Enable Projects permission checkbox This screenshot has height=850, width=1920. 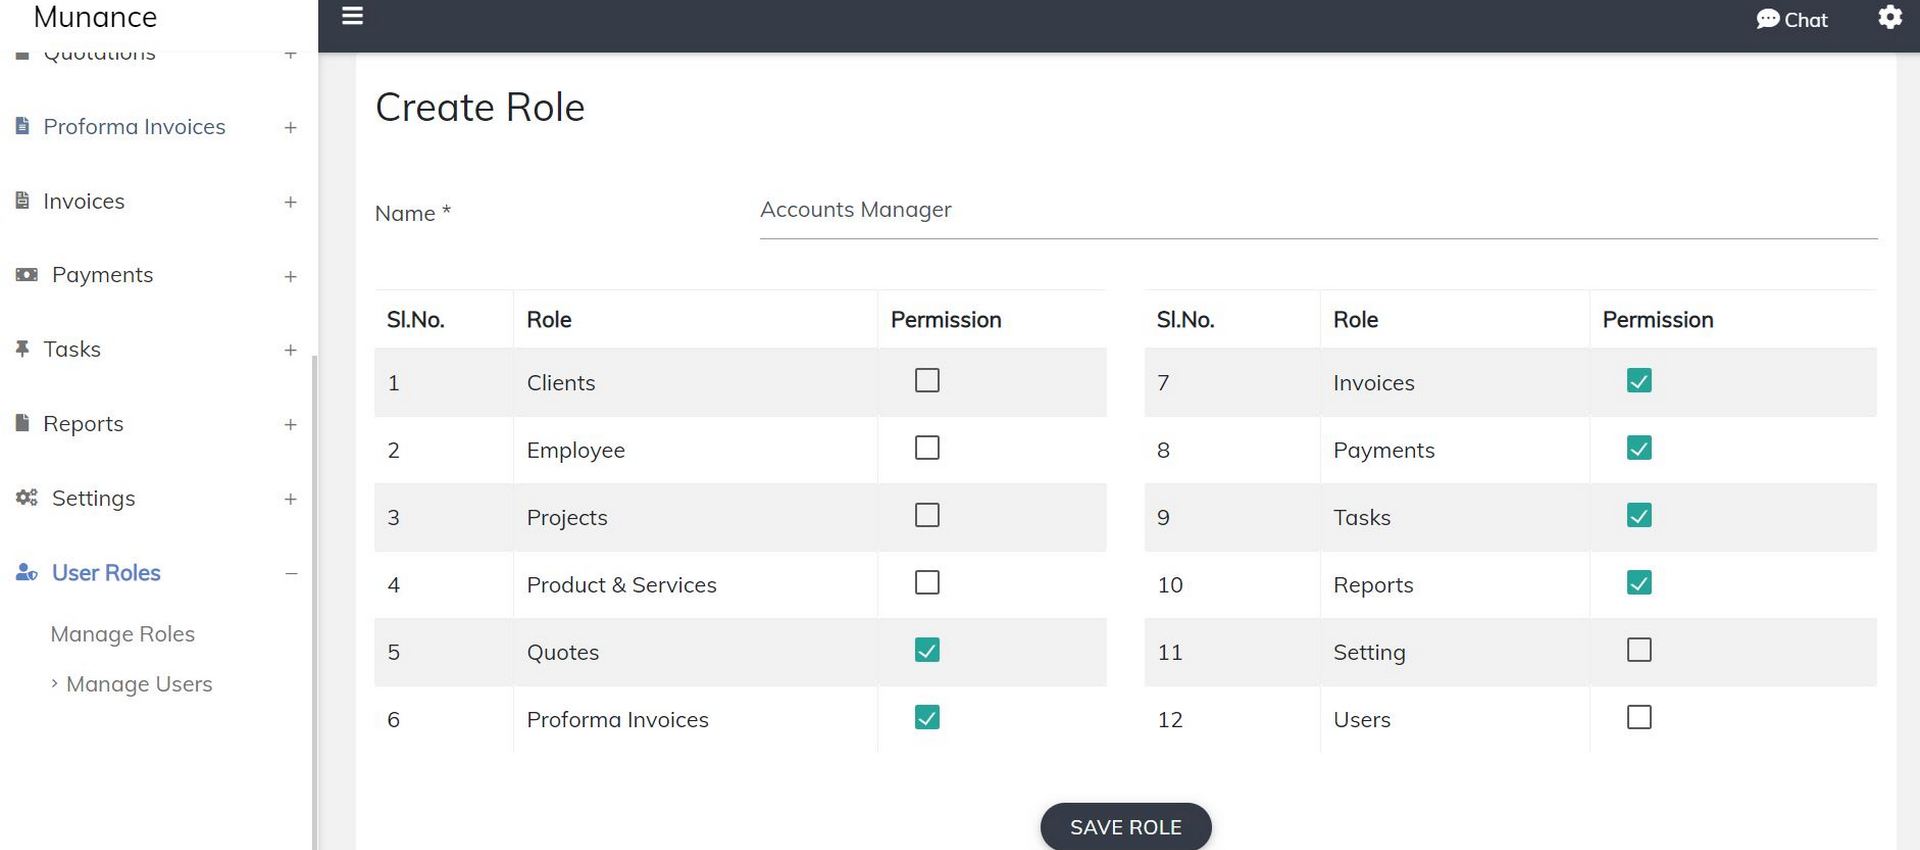click(x=927, y=515)
